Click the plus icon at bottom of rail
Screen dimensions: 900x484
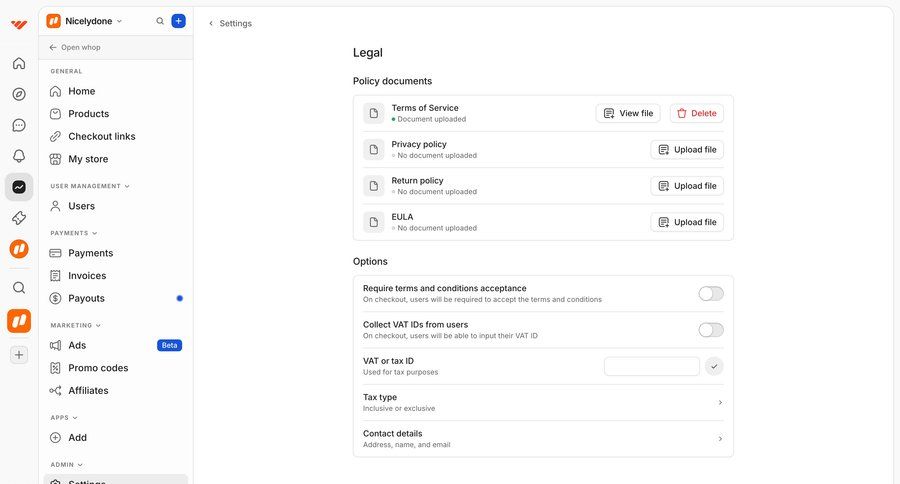tap(19, 354)
